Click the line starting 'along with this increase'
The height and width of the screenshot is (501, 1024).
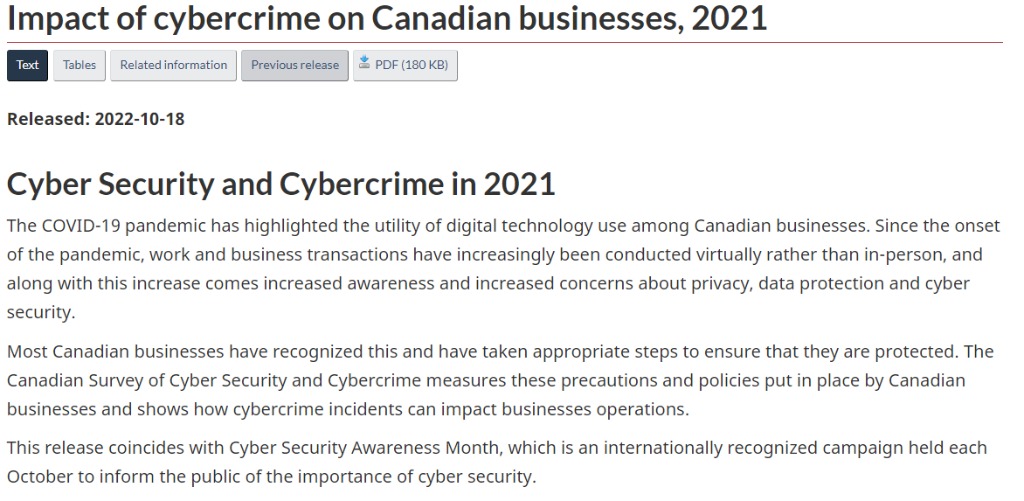pyautogui.click(x=488, y=284)
